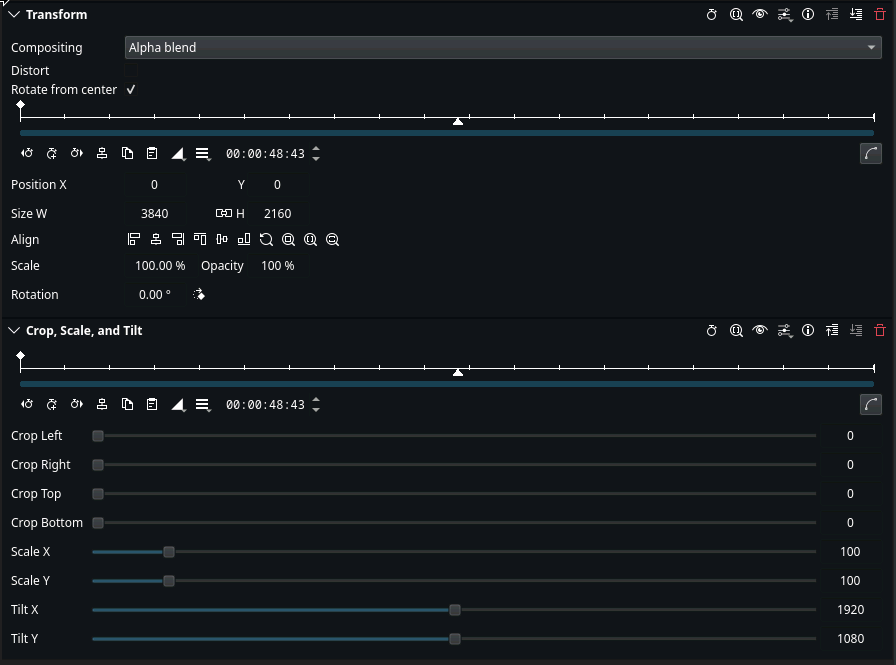Disable the Transform effect via eye icon
This screenshot has height=665, width=896.
click(x=759, y=14)
